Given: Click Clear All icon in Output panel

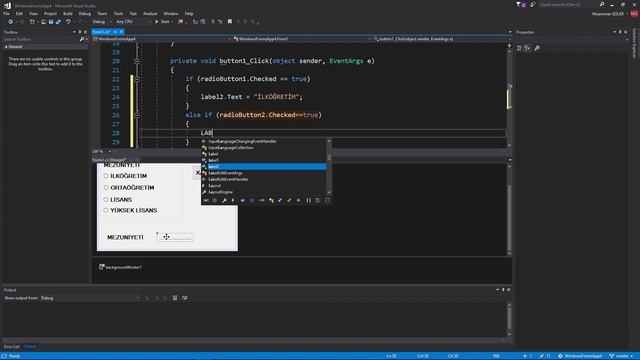Looking at the screenshot, I should click(x=175, y=298).
